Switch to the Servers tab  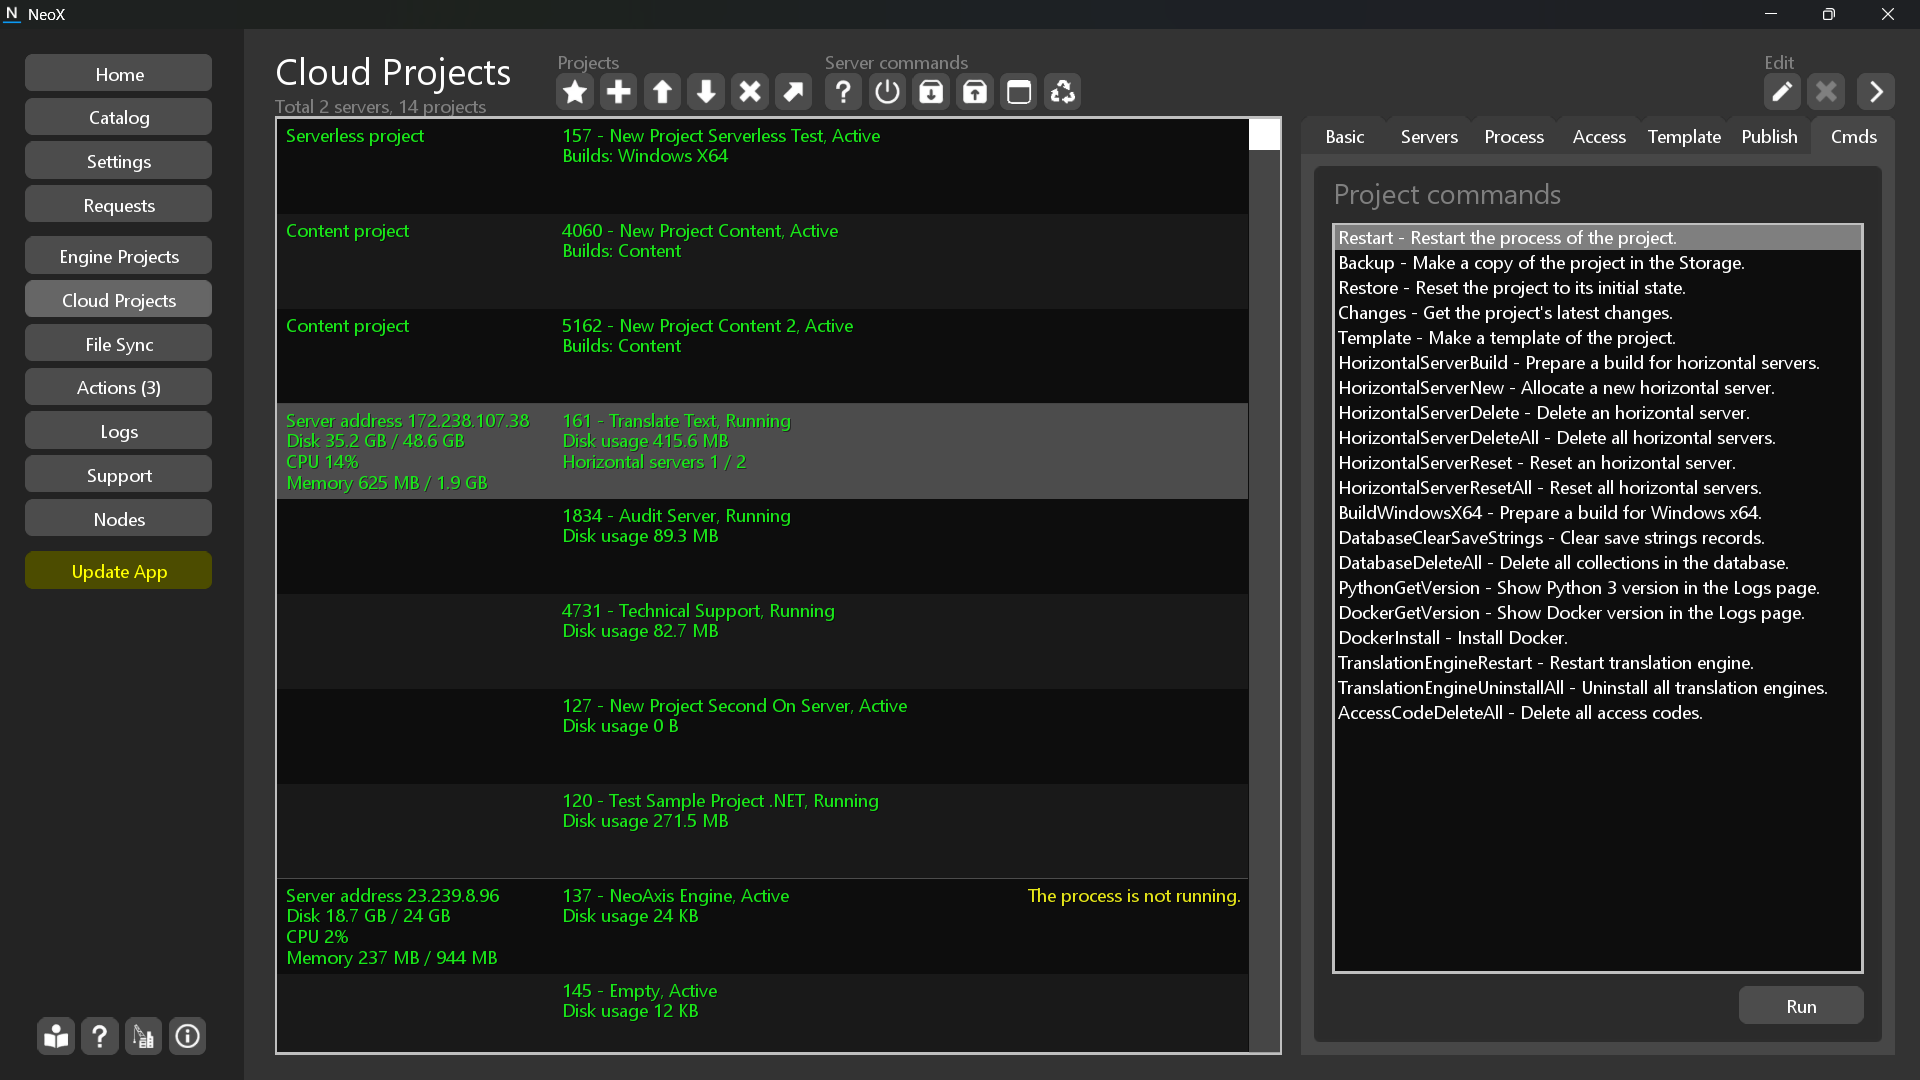1429,137
